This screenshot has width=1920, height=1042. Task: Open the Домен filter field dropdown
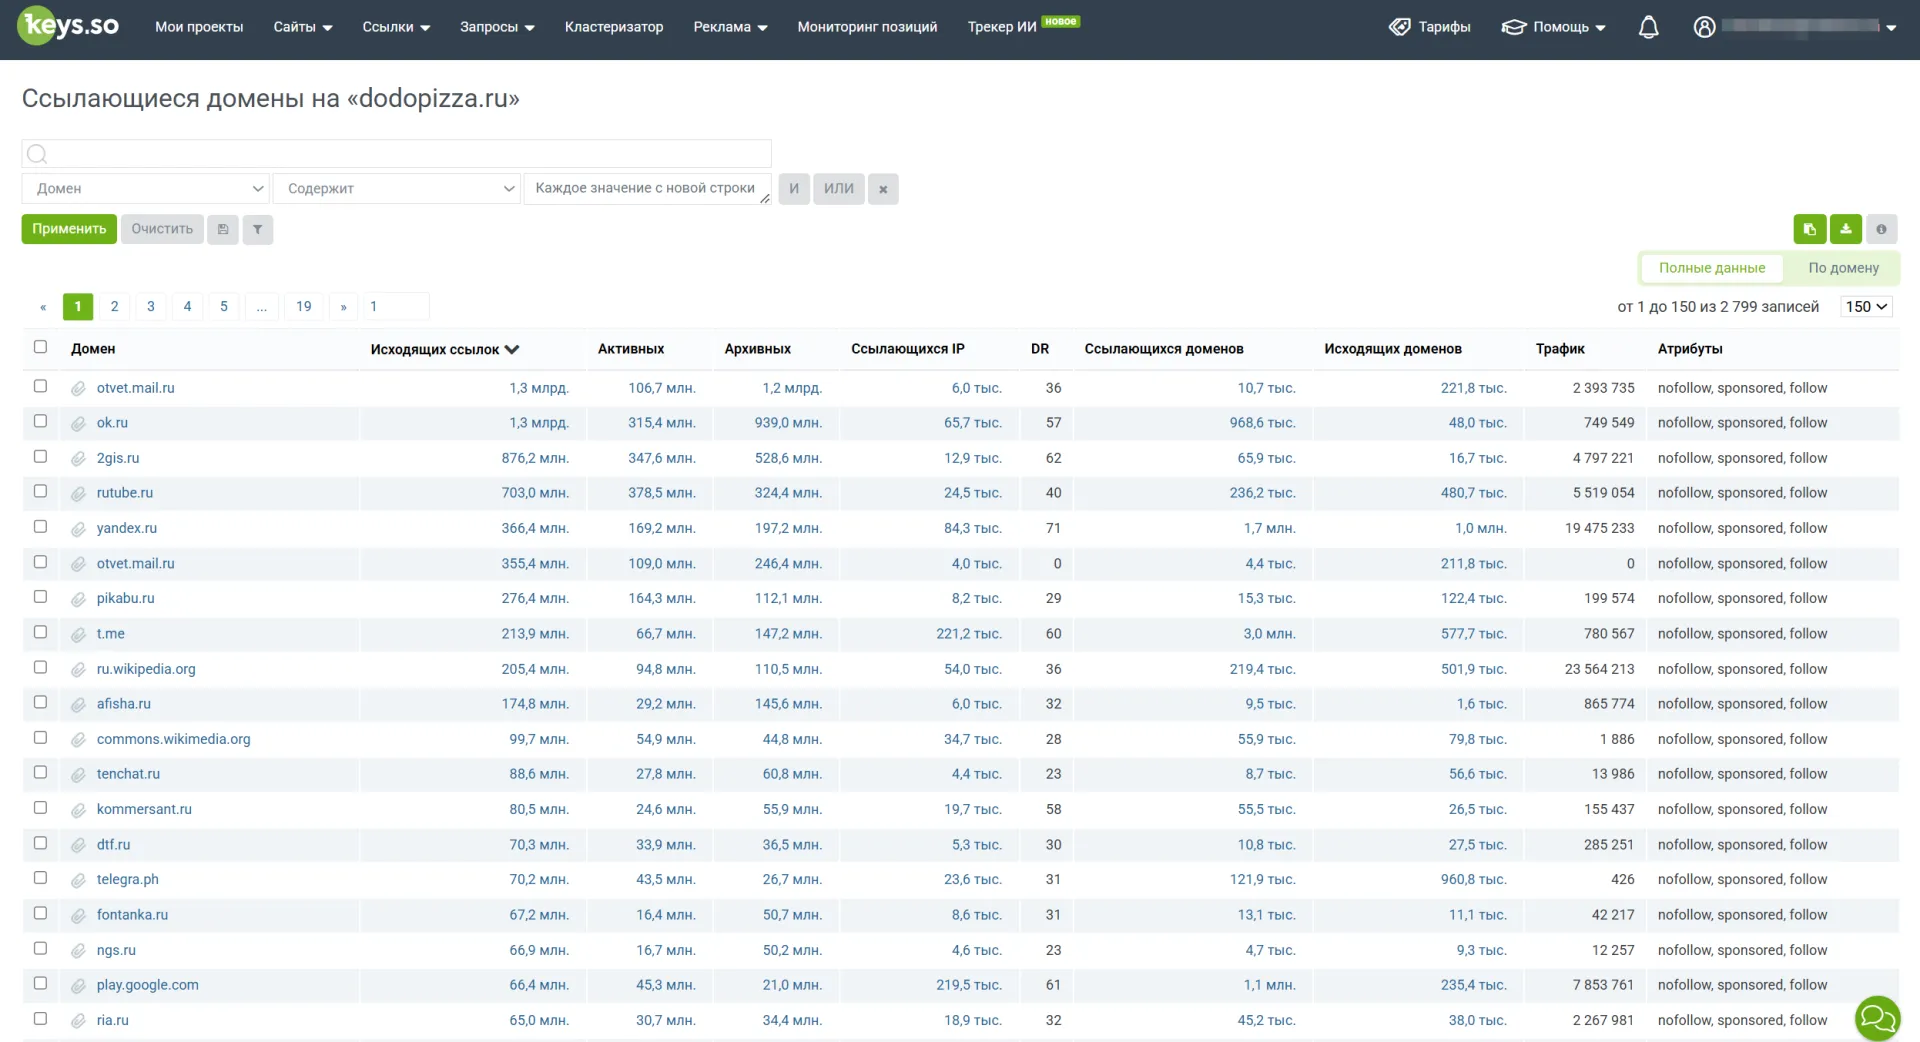point(145,189)
